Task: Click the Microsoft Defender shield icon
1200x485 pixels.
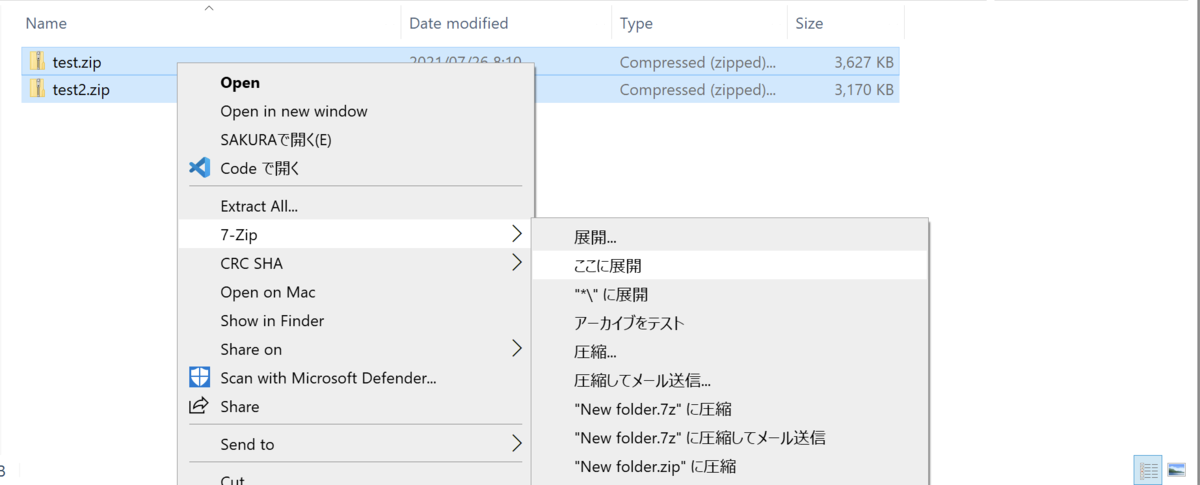Action: [x=199, y=378]
